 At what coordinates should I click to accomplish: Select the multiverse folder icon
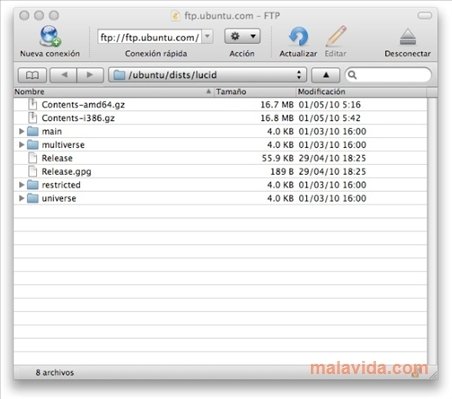coord(33,145)
